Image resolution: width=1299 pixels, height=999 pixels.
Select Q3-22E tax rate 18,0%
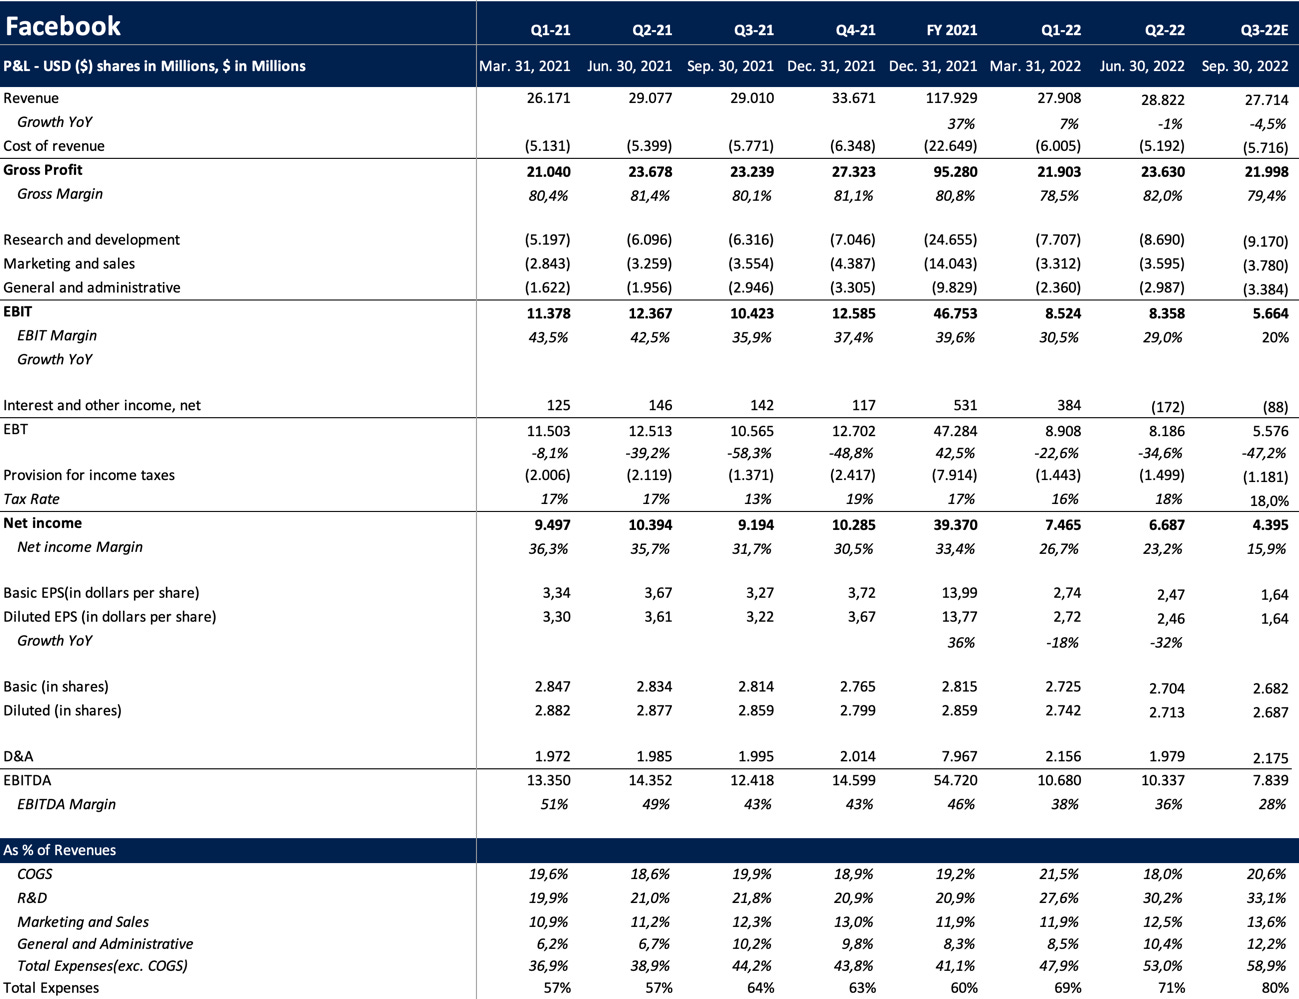[1268, 502]
